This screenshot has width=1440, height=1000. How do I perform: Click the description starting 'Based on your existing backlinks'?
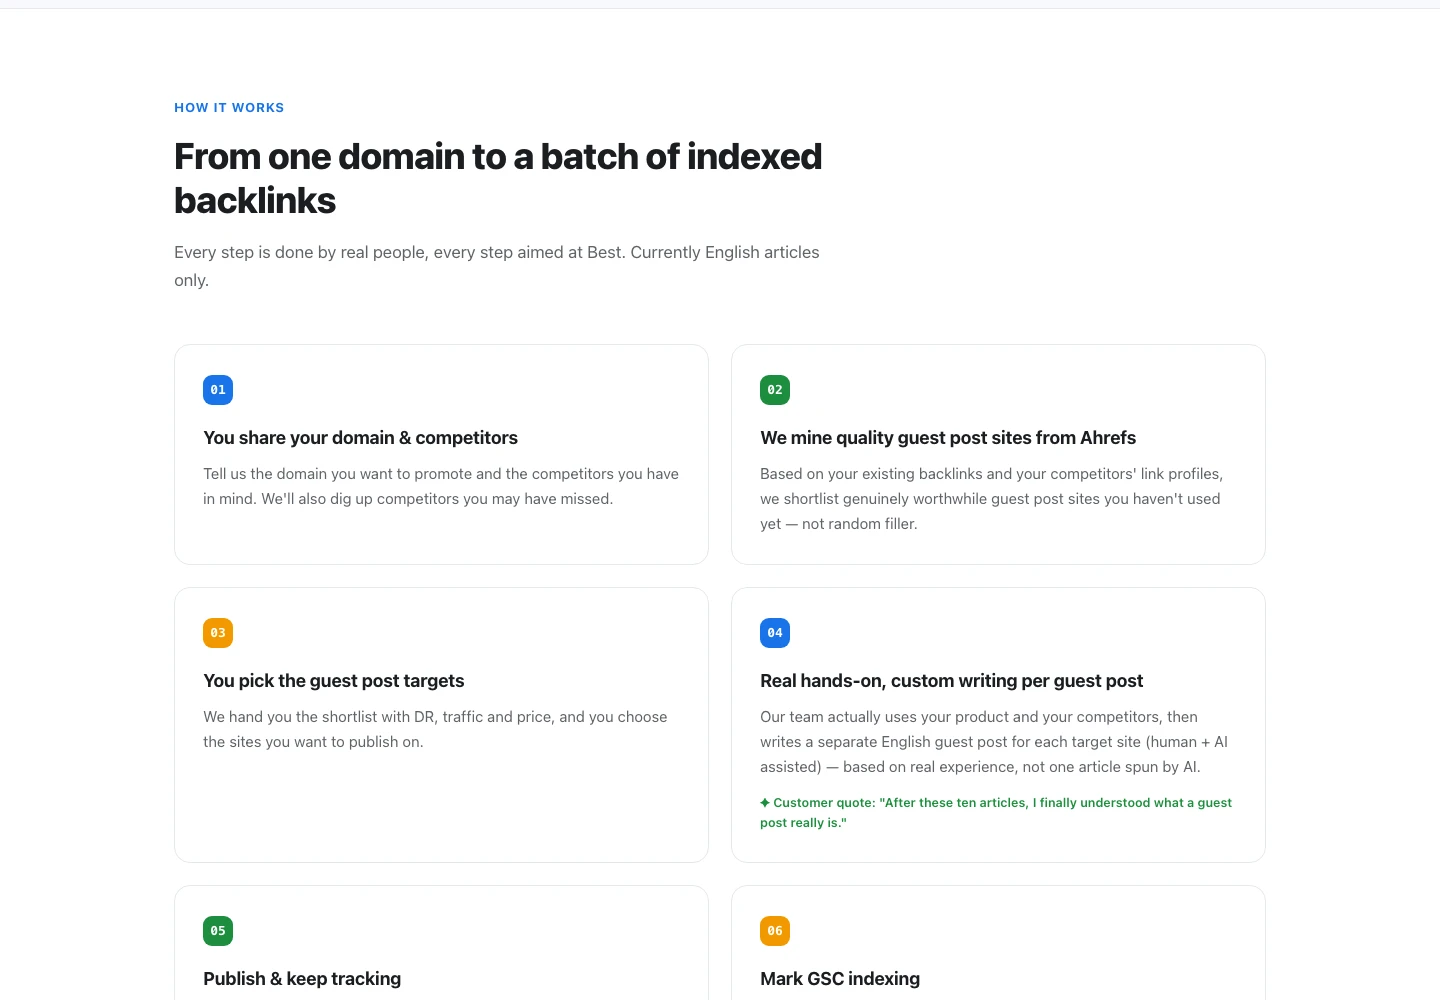992,499
